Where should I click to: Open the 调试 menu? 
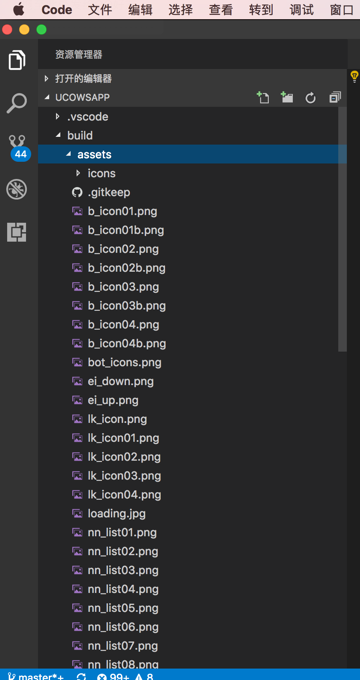pos(301,10)
